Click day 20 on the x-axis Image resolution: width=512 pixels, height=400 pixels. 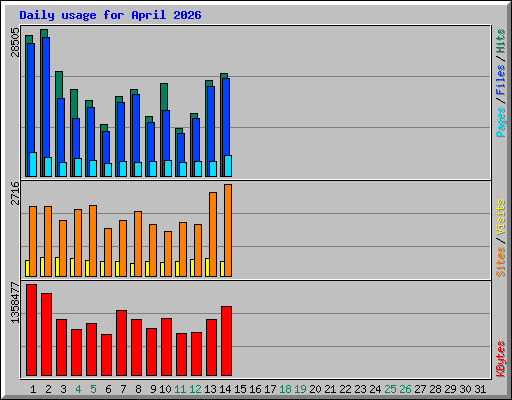coord(315,389)
